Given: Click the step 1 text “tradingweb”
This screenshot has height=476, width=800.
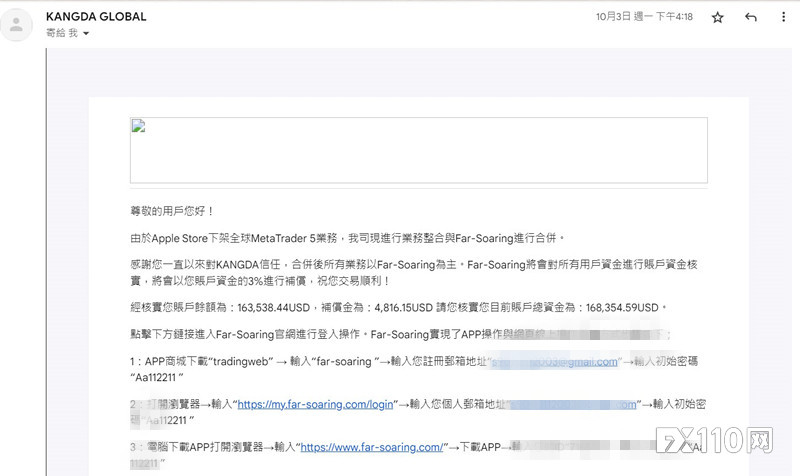Looking at the screenshot, I should [x=240, y=362].
